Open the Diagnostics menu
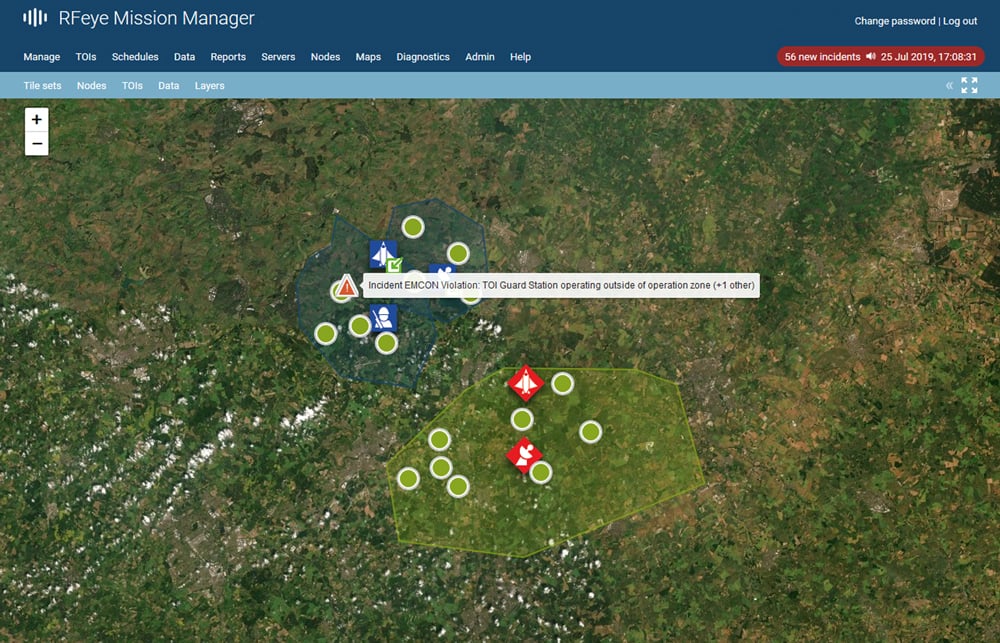Screen dimensions: 1000x643 (423, 57)
